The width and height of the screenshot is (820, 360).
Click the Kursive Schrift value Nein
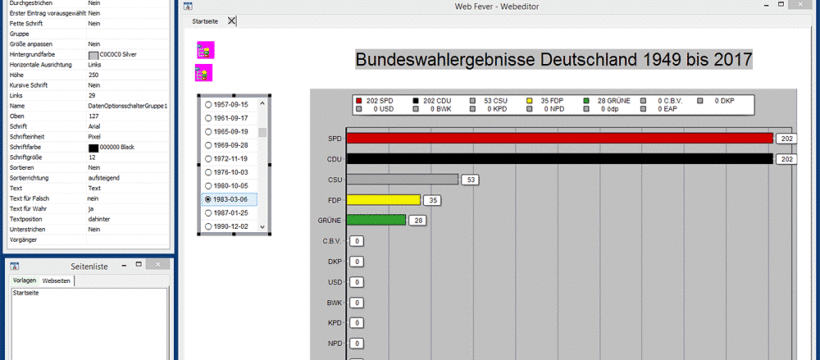coord(94,85)
